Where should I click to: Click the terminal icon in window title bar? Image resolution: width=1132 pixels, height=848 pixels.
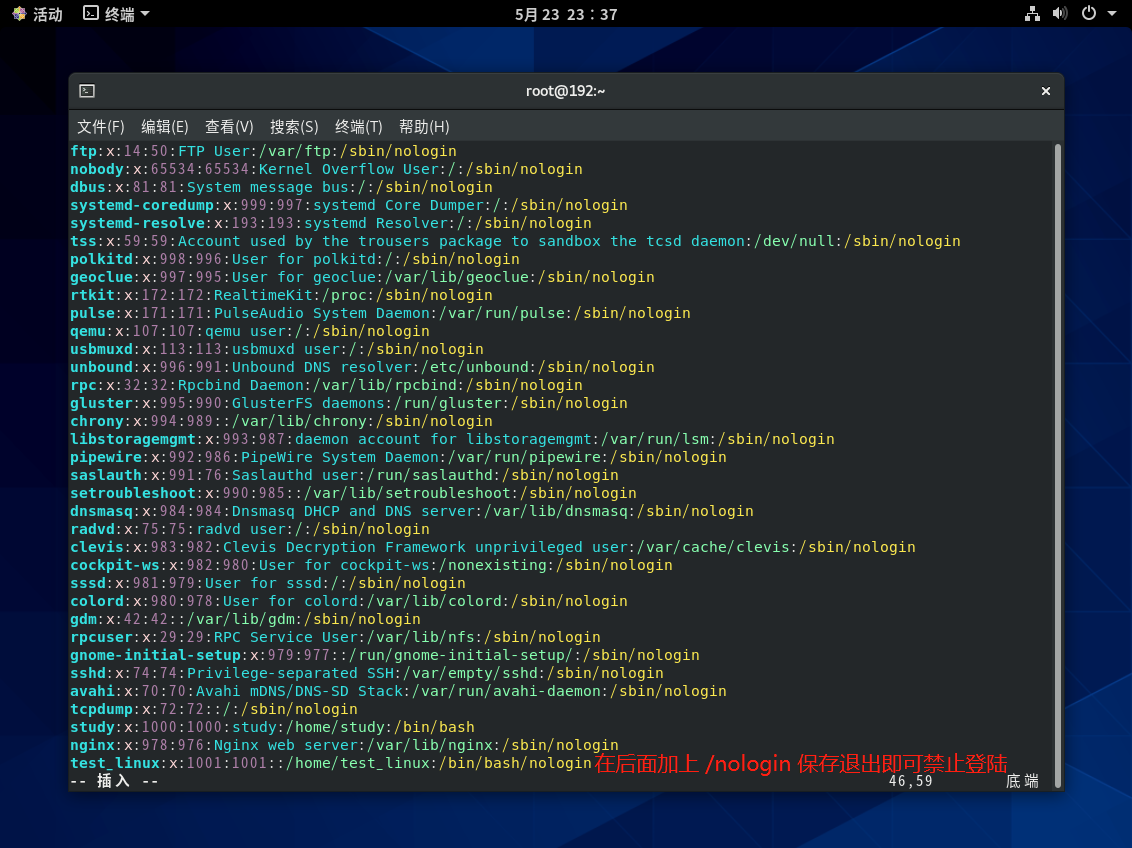coord(87,91)
